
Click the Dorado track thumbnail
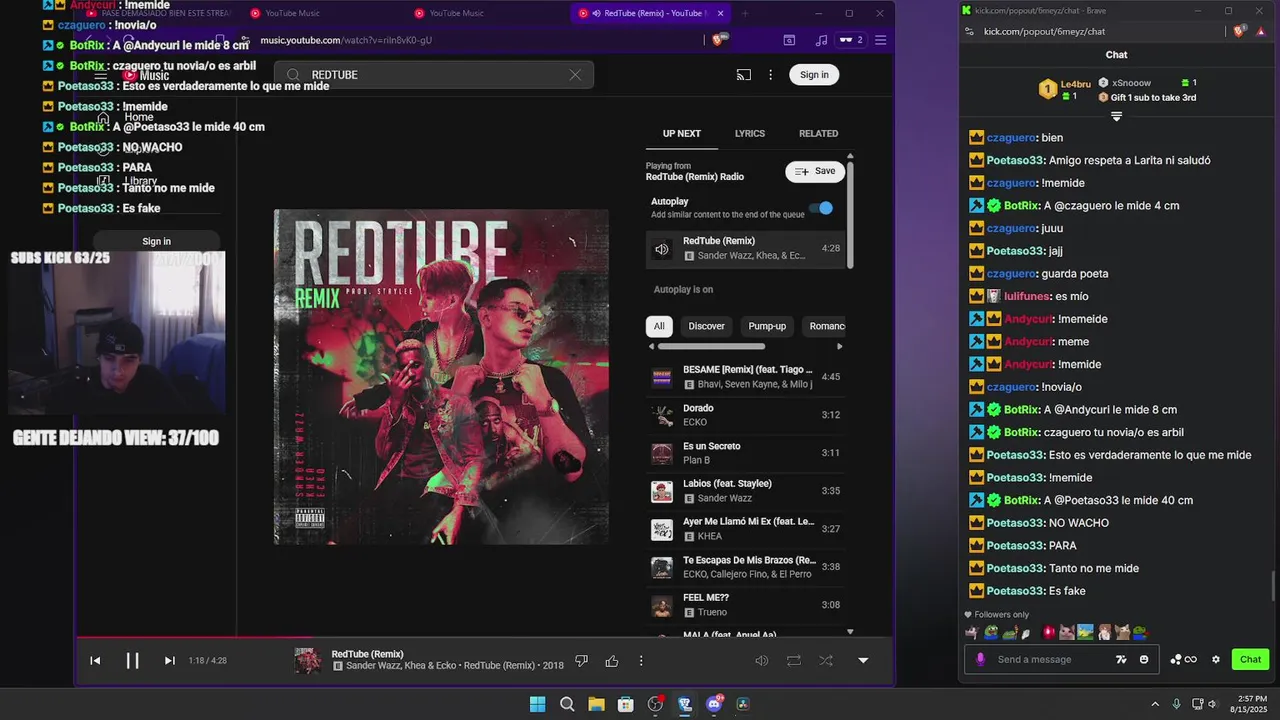coord(662,415)
